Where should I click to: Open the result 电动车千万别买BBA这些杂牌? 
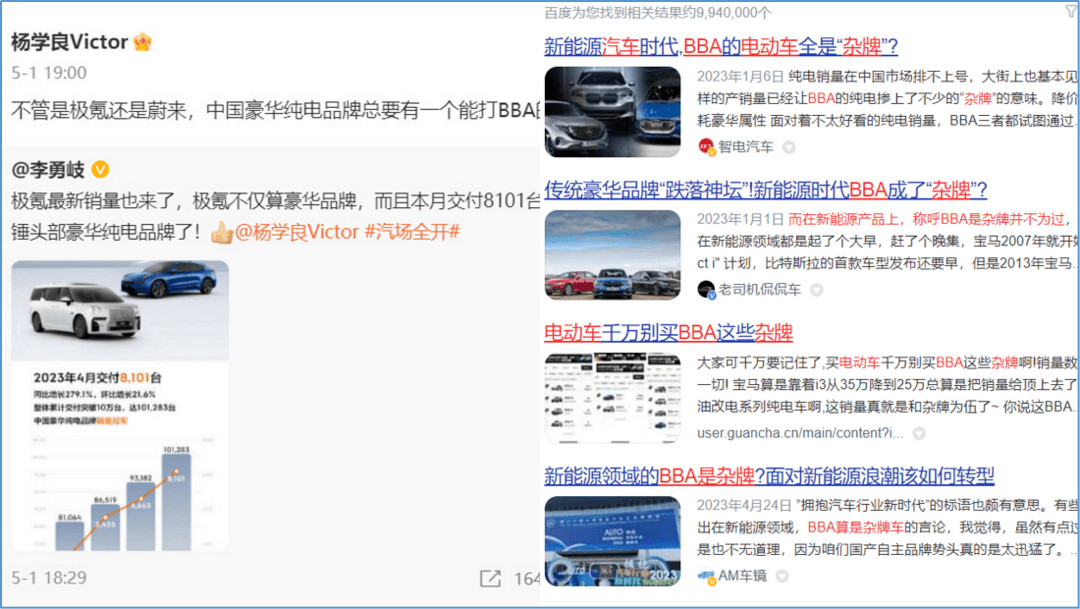(668, 333)
